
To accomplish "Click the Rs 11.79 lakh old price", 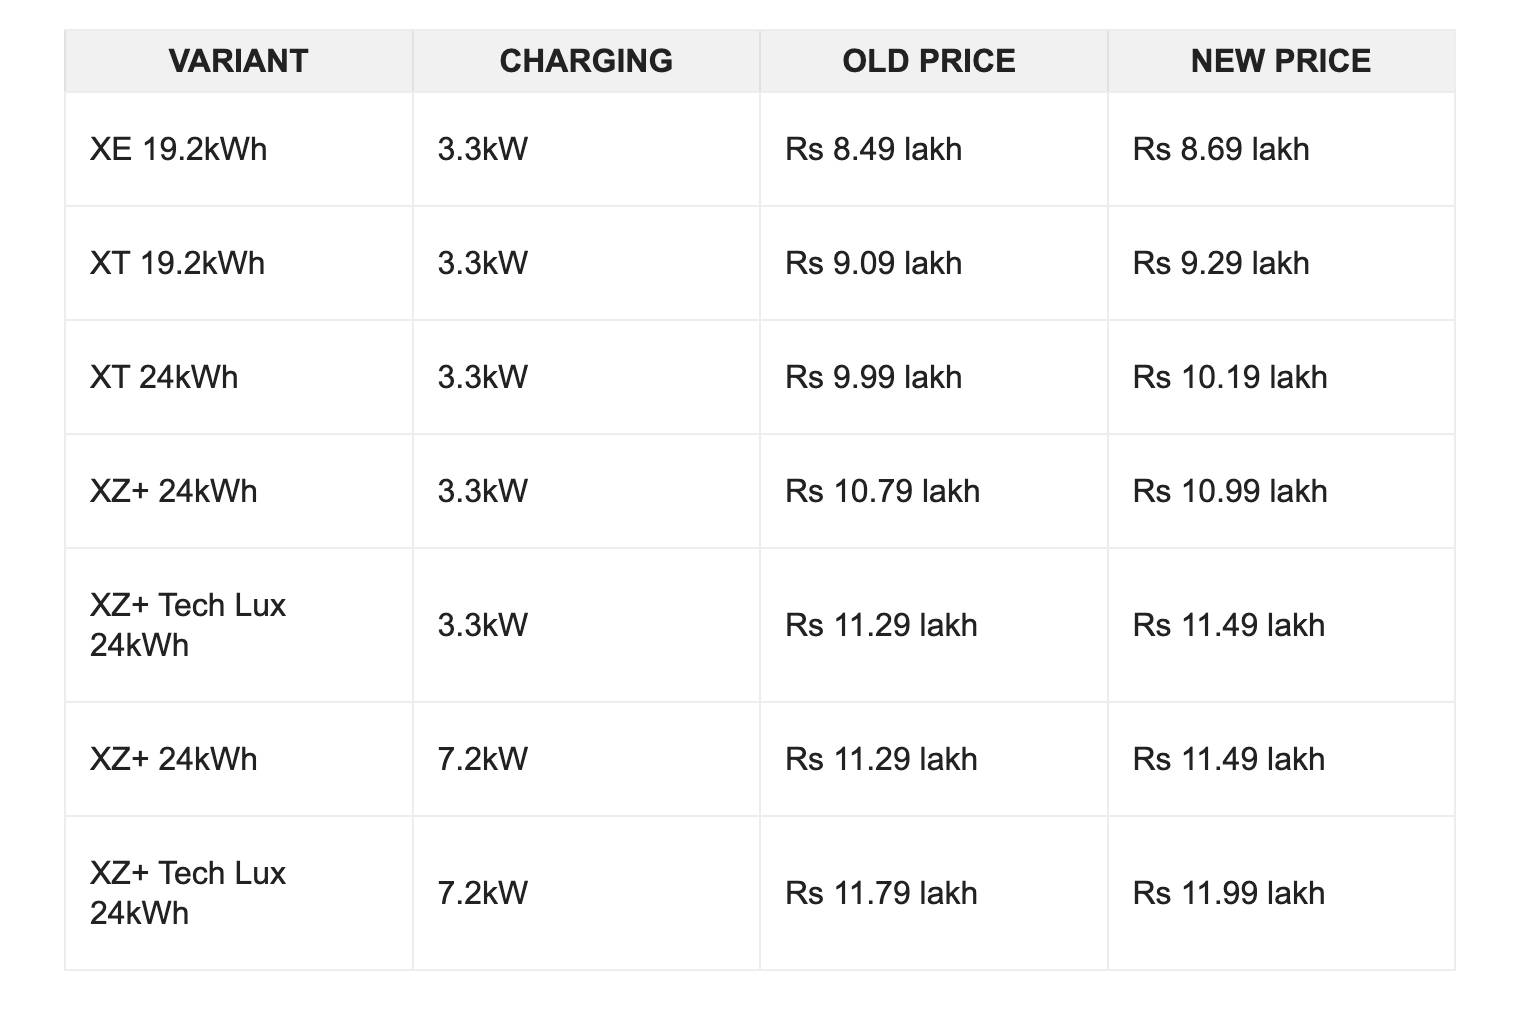I will click(881, 894).
